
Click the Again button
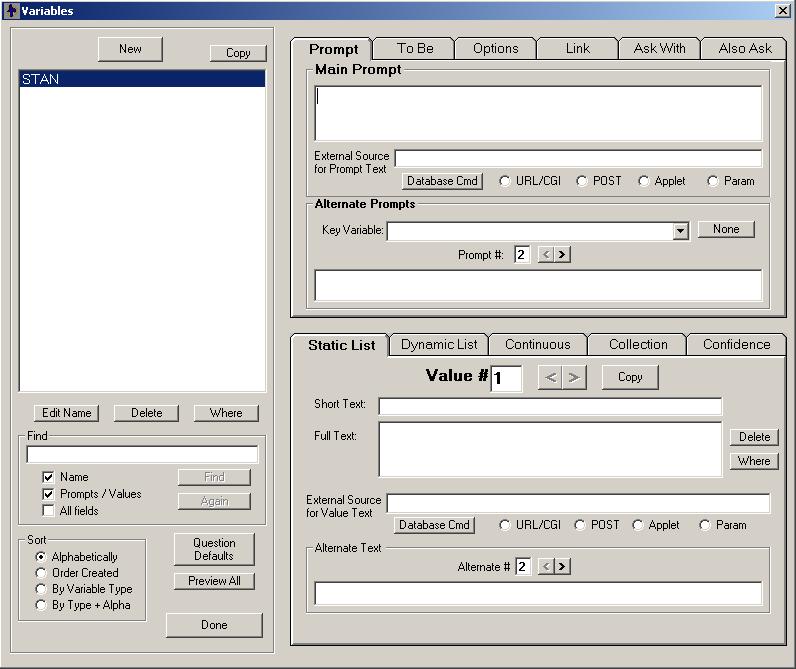(214, 501)
